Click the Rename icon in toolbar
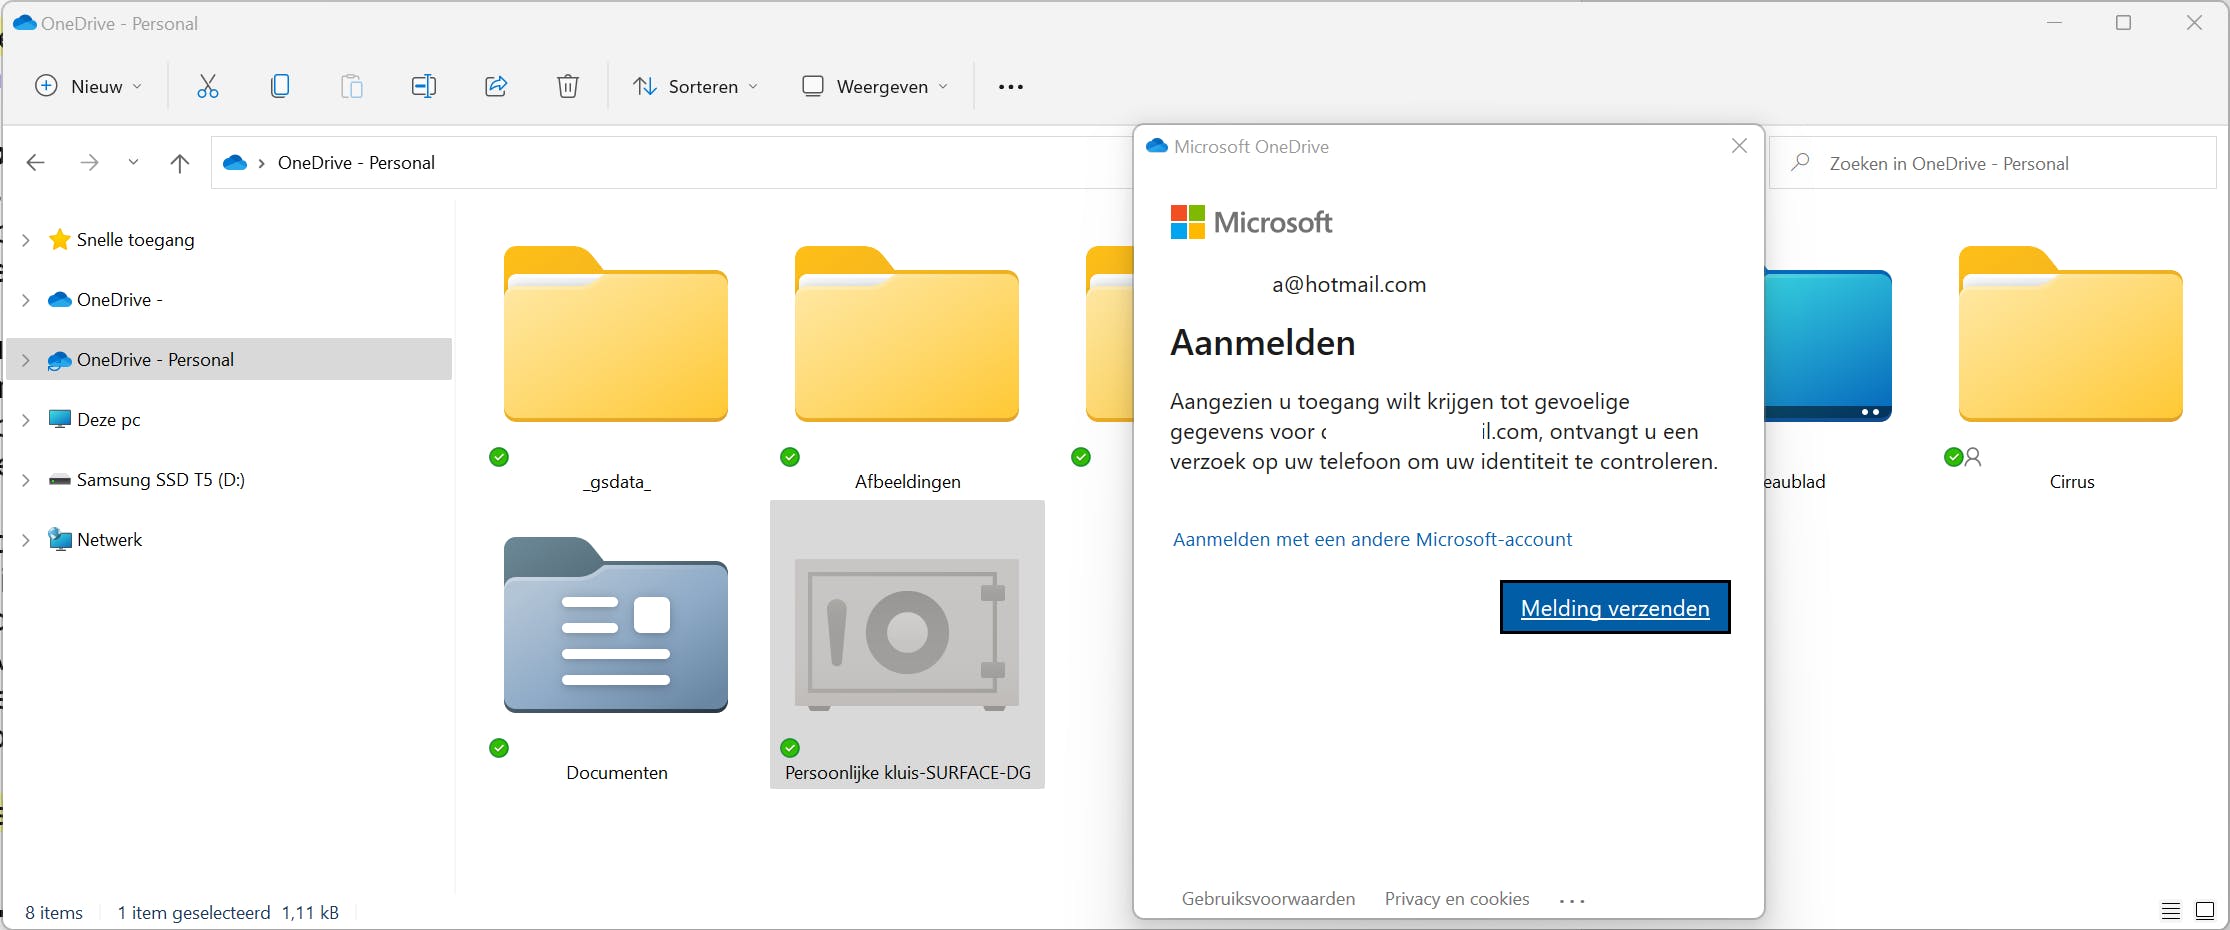Viewport: 2230px width, 930px height. (423, 87)
